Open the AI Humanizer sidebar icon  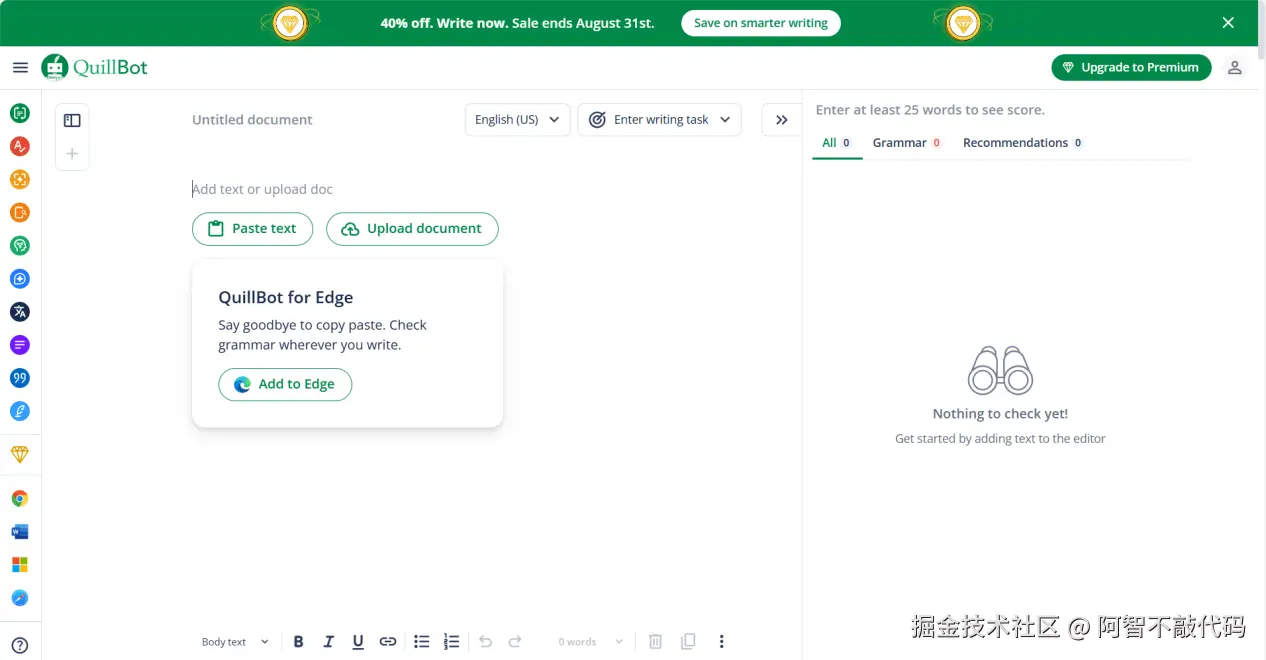20,245
